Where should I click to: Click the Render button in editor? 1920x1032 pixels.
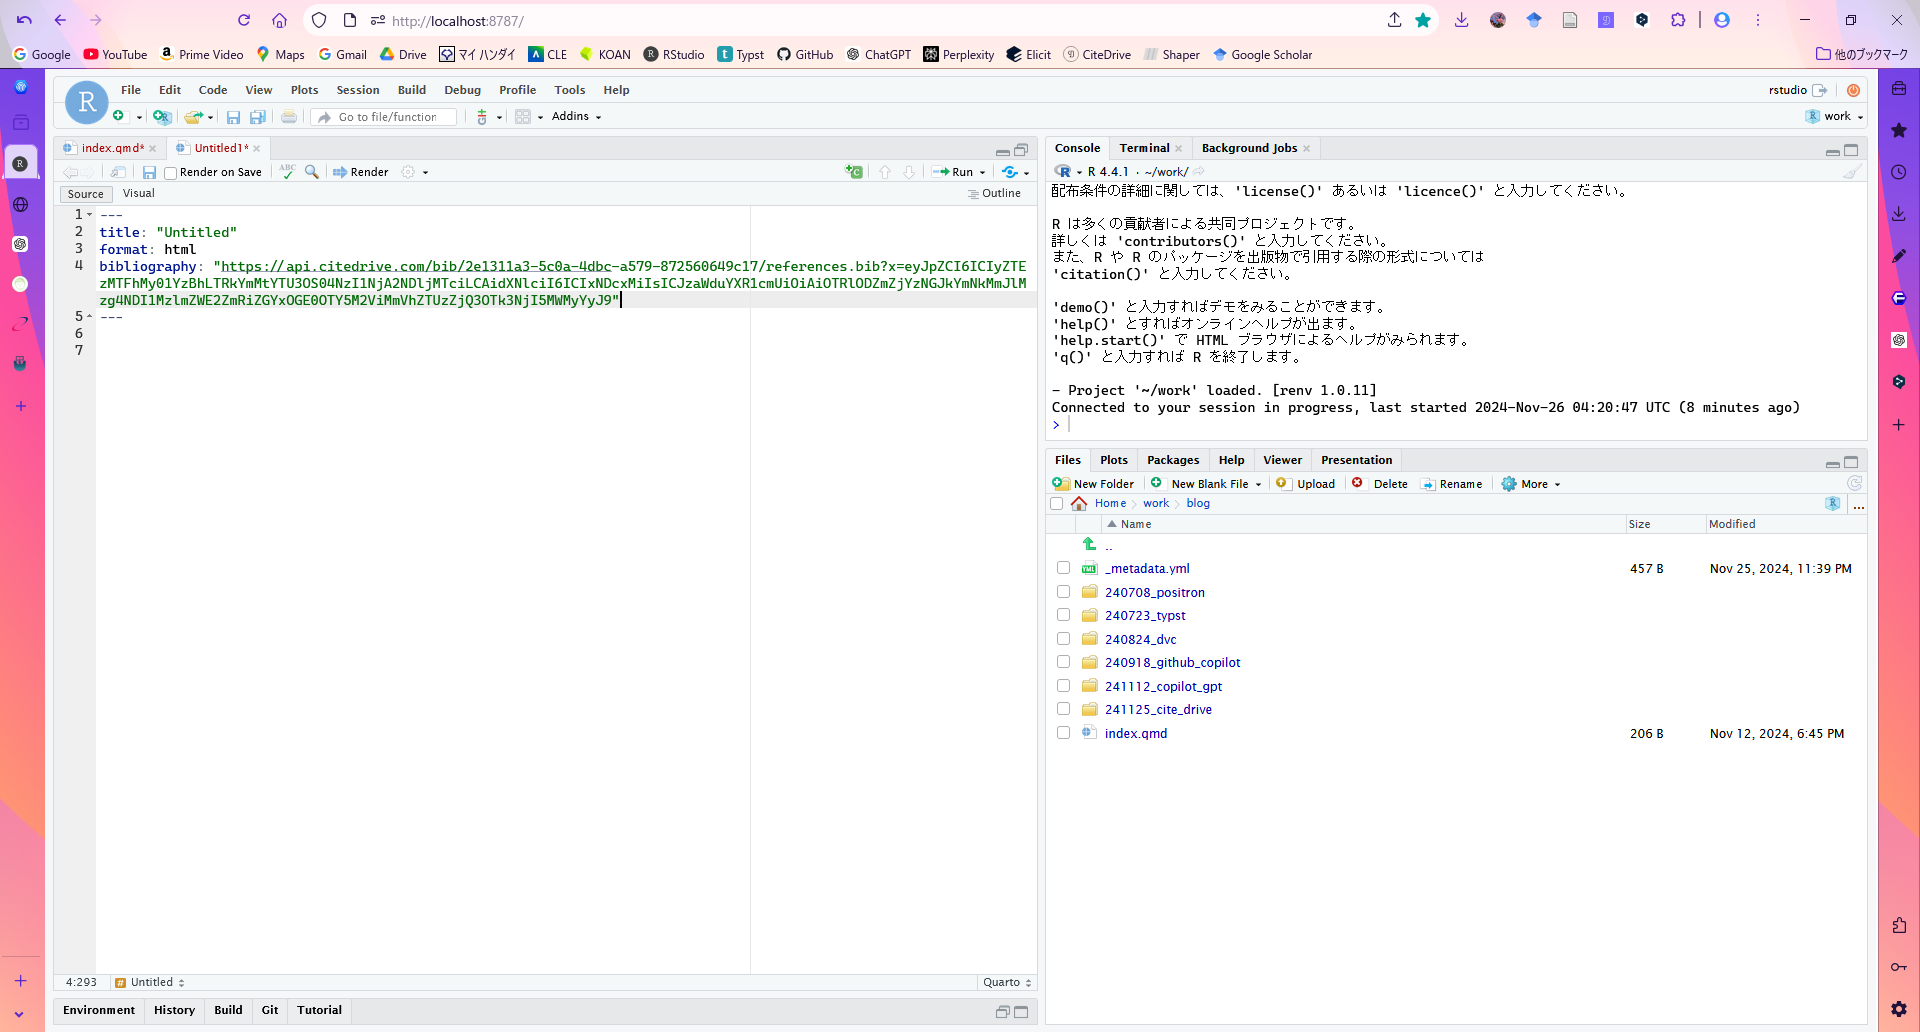(x=361, y=172)
